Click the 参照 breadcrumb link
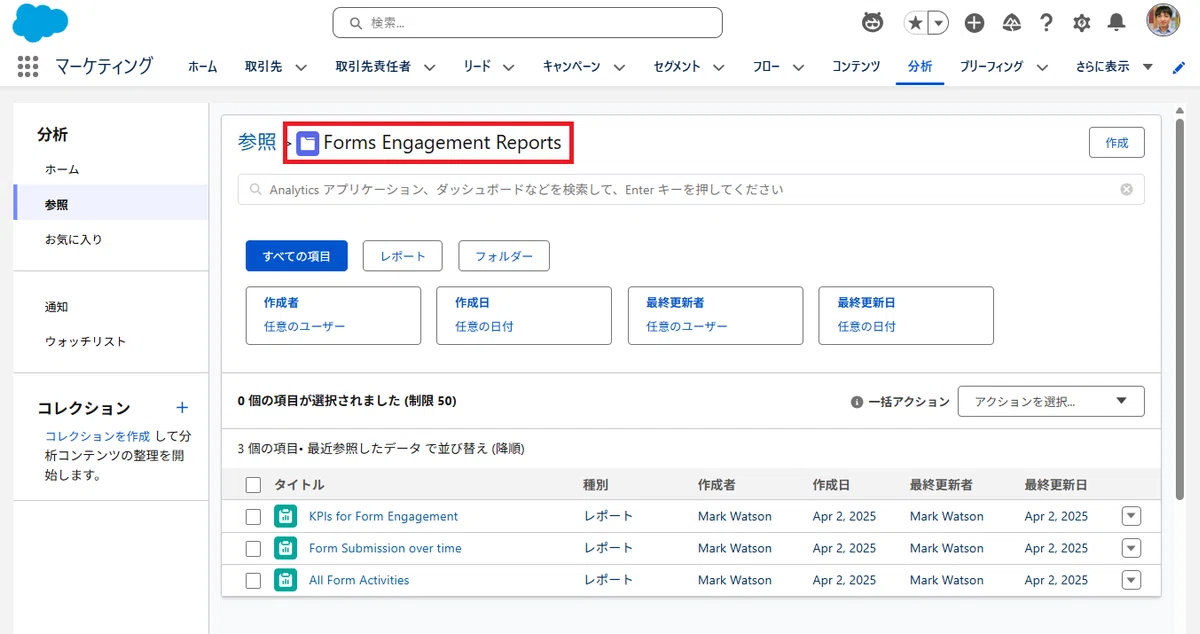This screenshot has width=1200, height=634. 257,142
